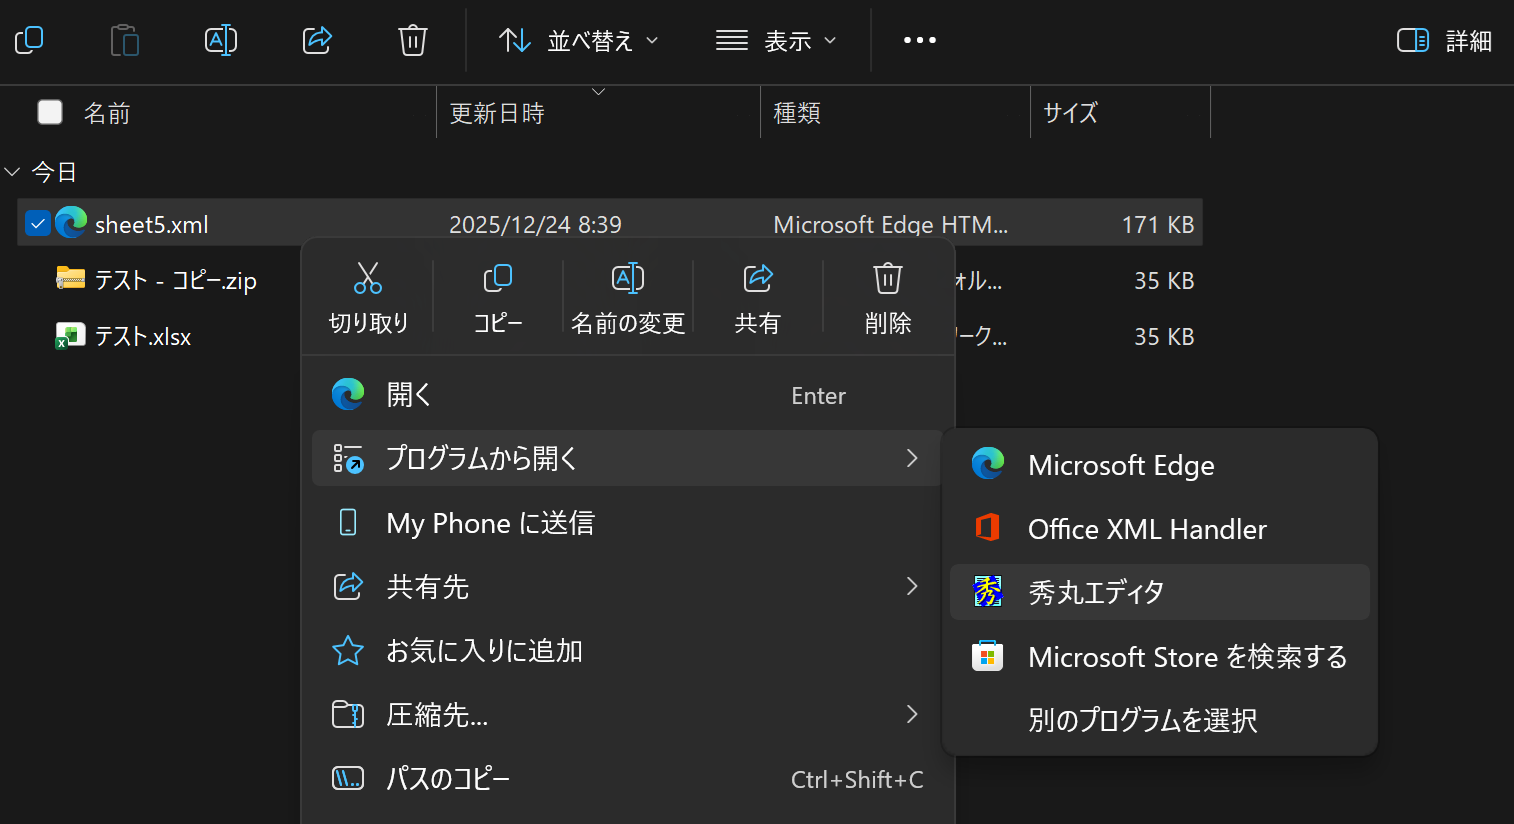Uncheck the sheet5.xml file checkbox
This screenshot has height=824, width=1514.
click(38, 224)
